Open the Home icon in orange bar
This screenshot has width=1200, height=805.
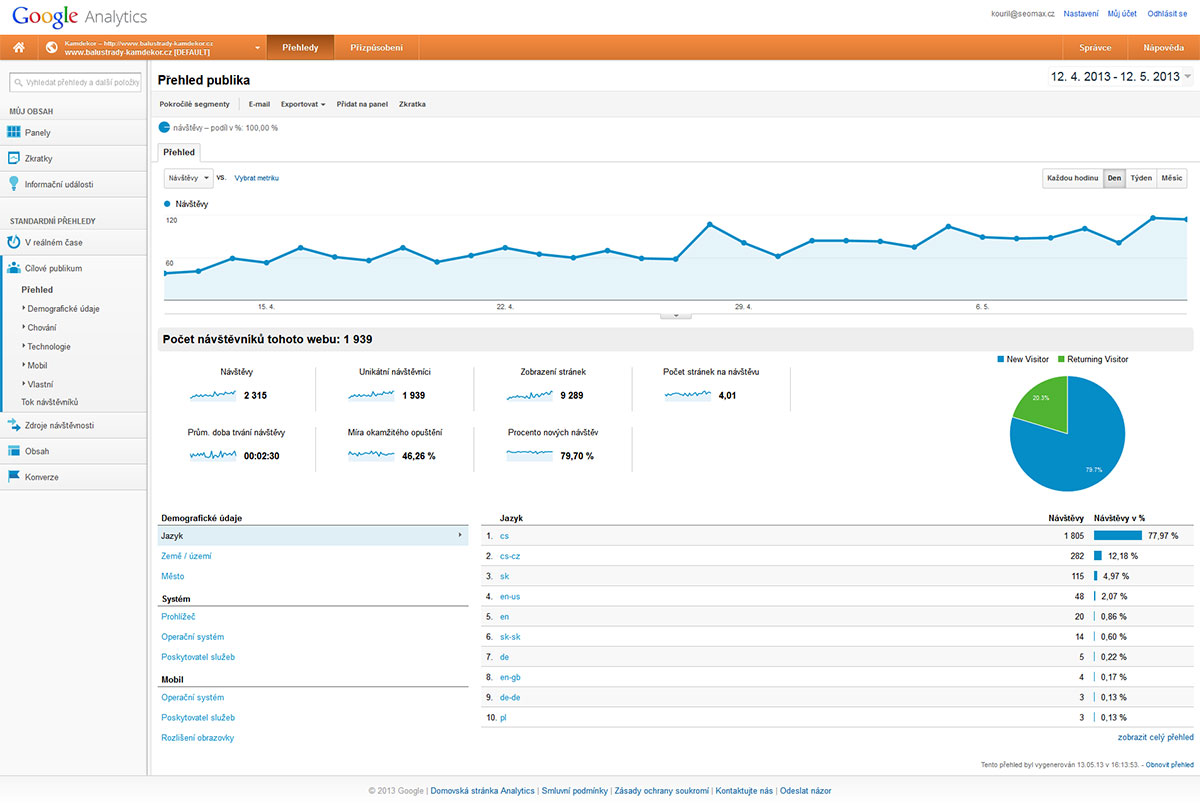[18, 48]
